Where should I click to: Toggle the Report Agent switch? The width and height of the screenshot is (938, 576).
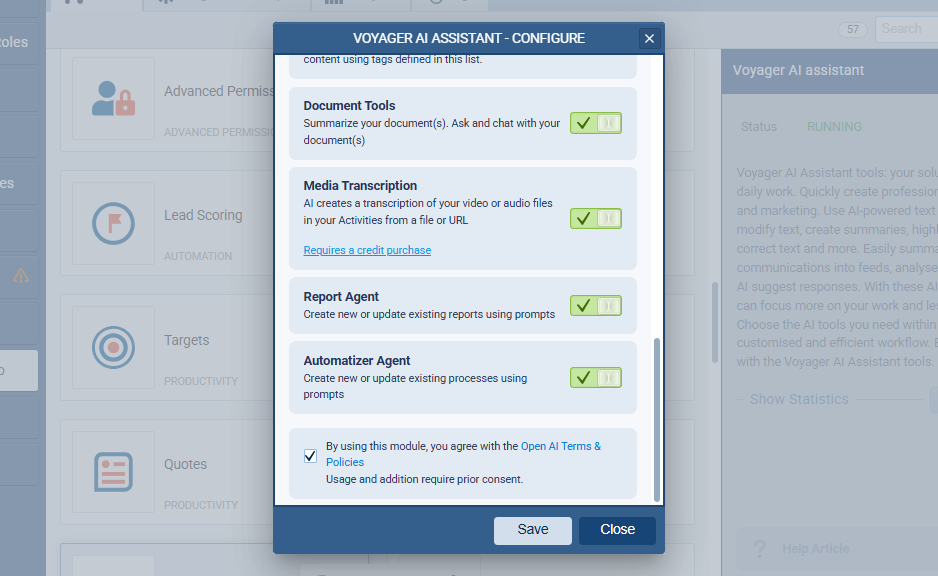pos(596,306)
